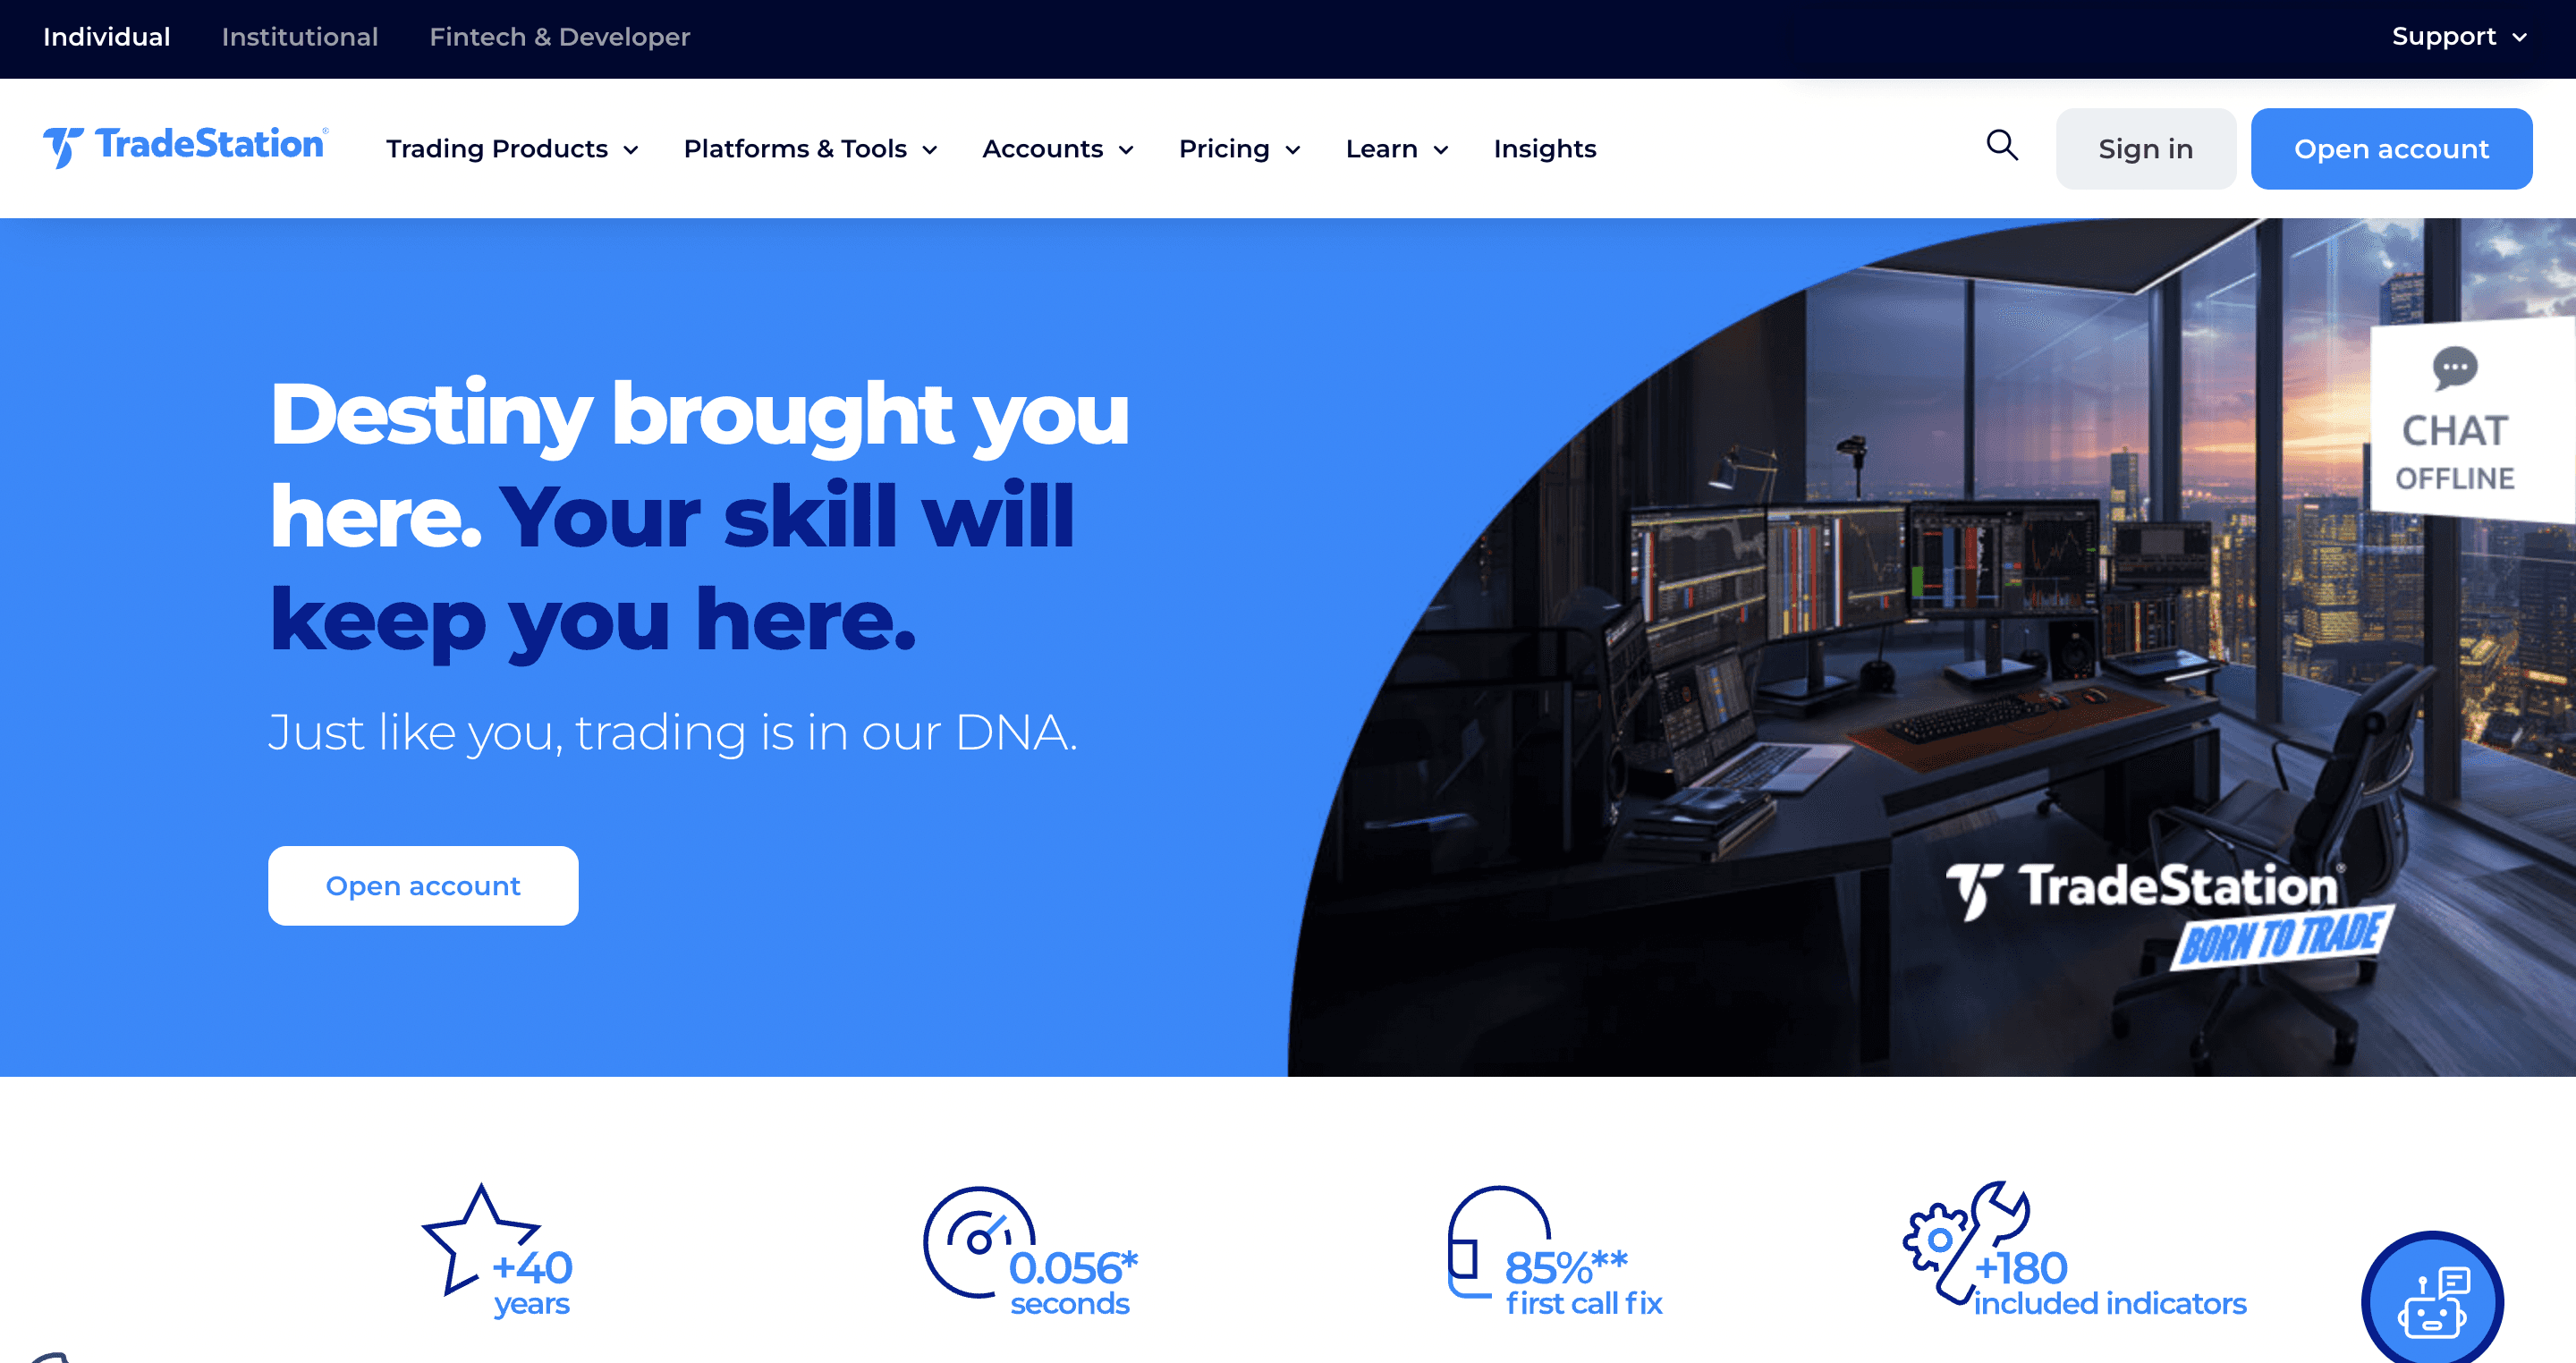Image resolution: width=2576 pixels, height=1363 pixels.
Task: Expand the Accounts dropdown menu
Action: coord(1056,148)
